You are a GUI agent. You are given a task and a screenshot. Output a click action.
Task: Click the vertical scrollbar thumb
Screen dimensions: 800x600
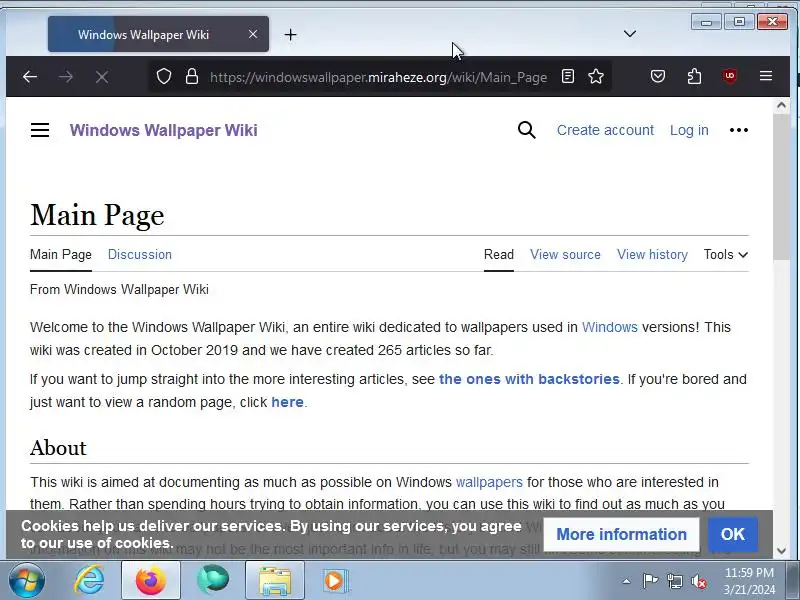781,187
